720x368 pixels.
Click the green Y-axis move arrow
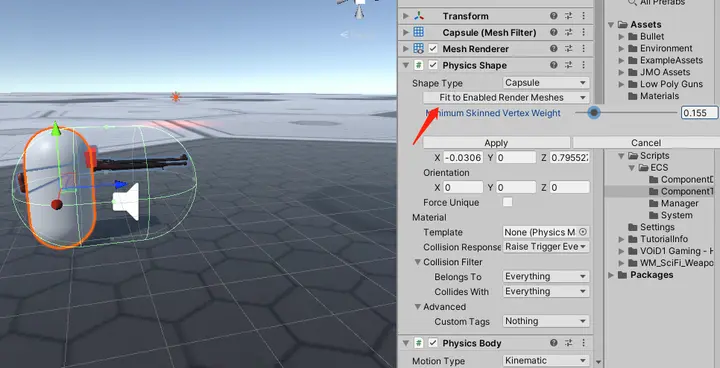[56, 129]
